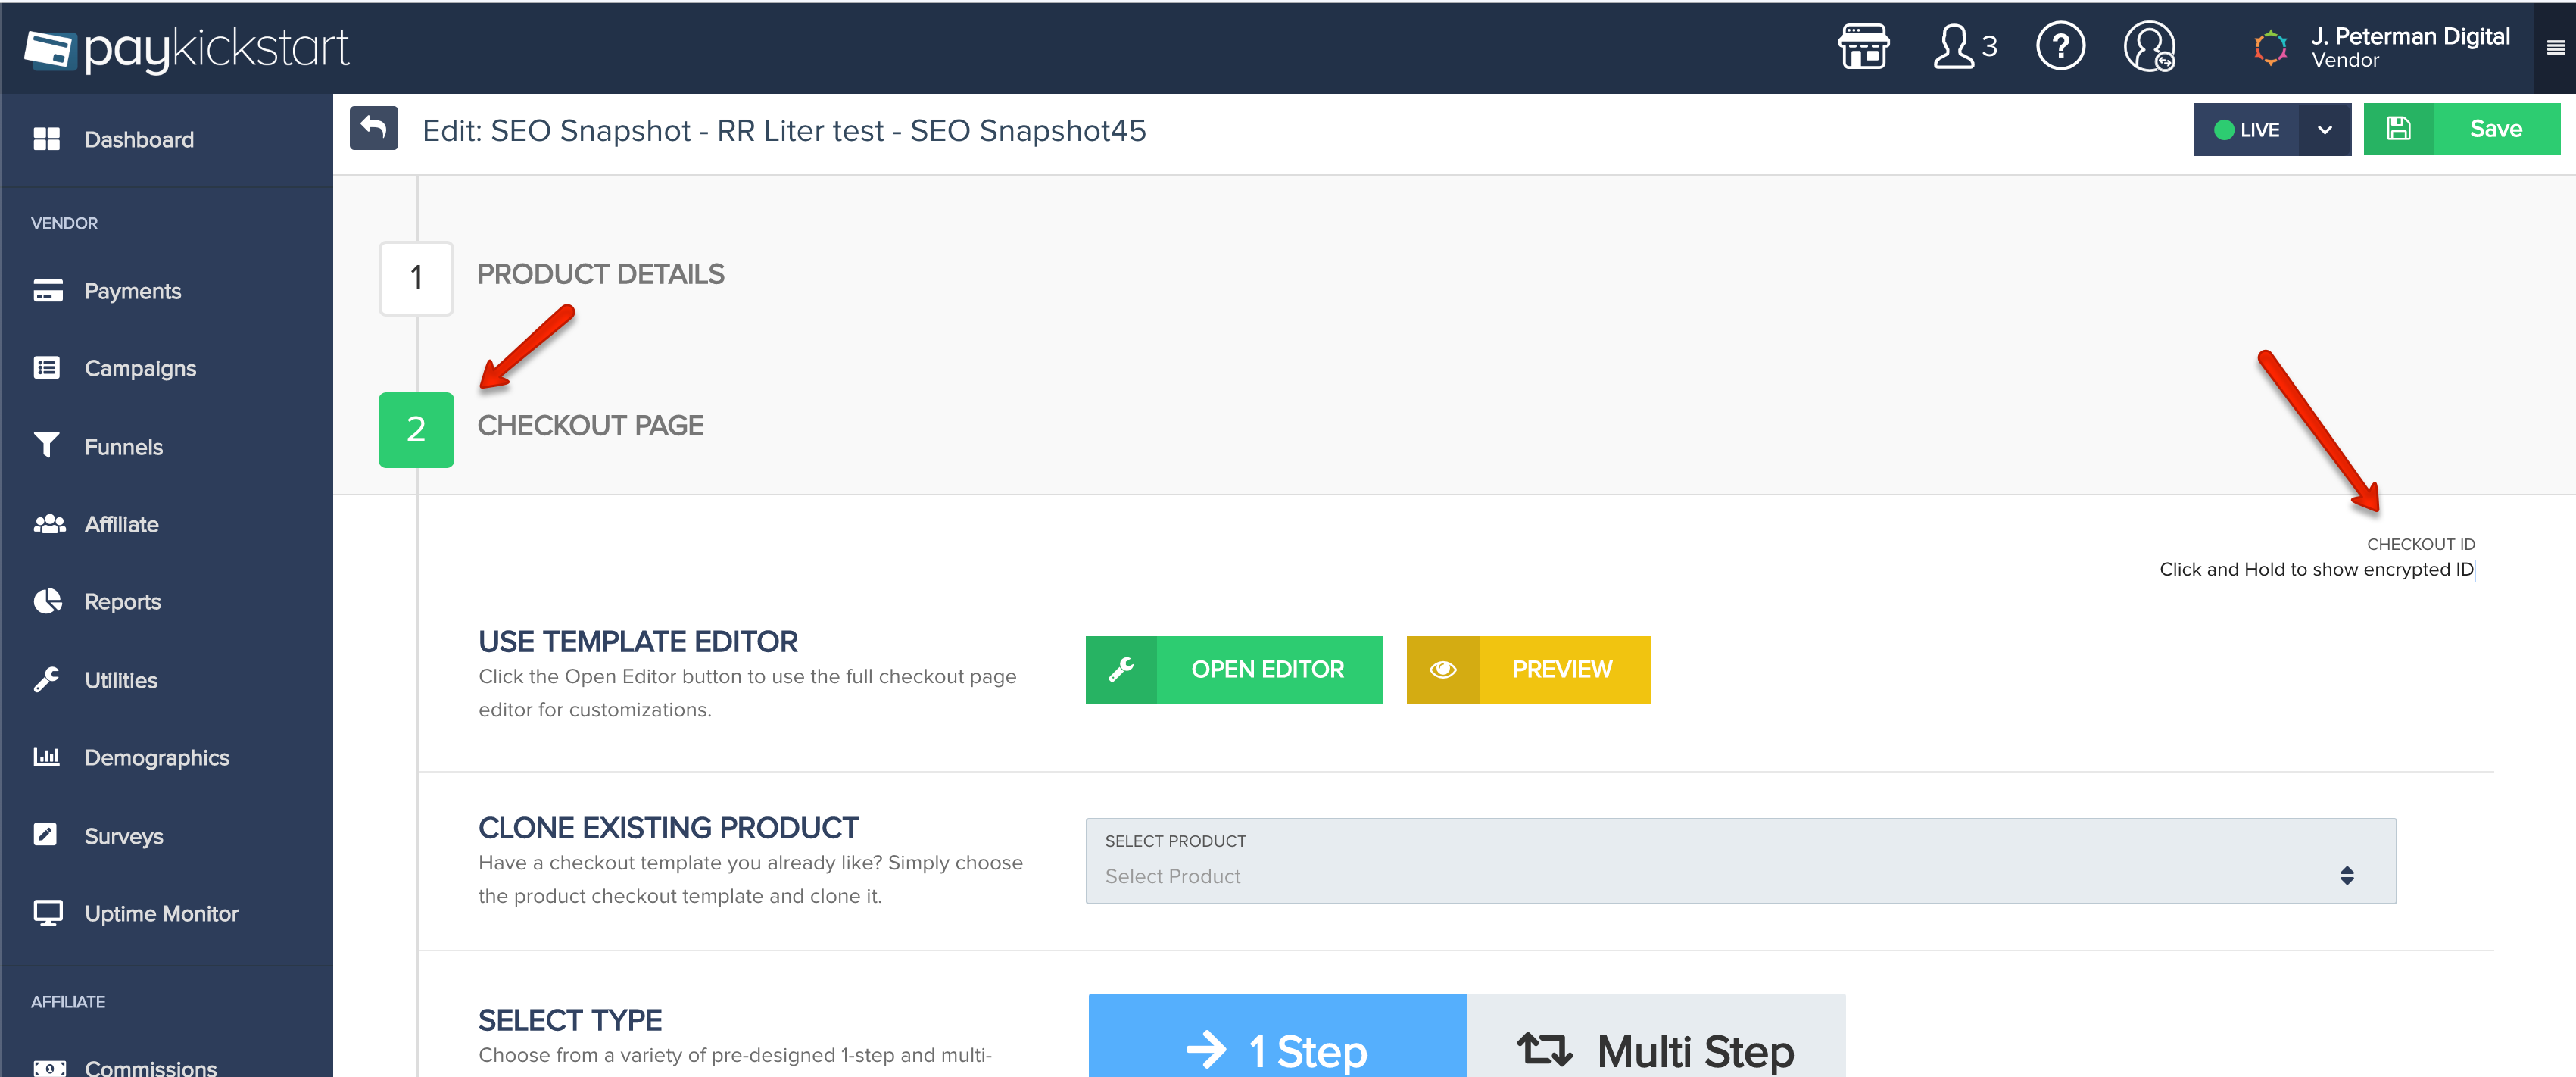2576x1077 pixels.
Task: Click the wrench icon on Open Editor
Action: point(1121,670)
